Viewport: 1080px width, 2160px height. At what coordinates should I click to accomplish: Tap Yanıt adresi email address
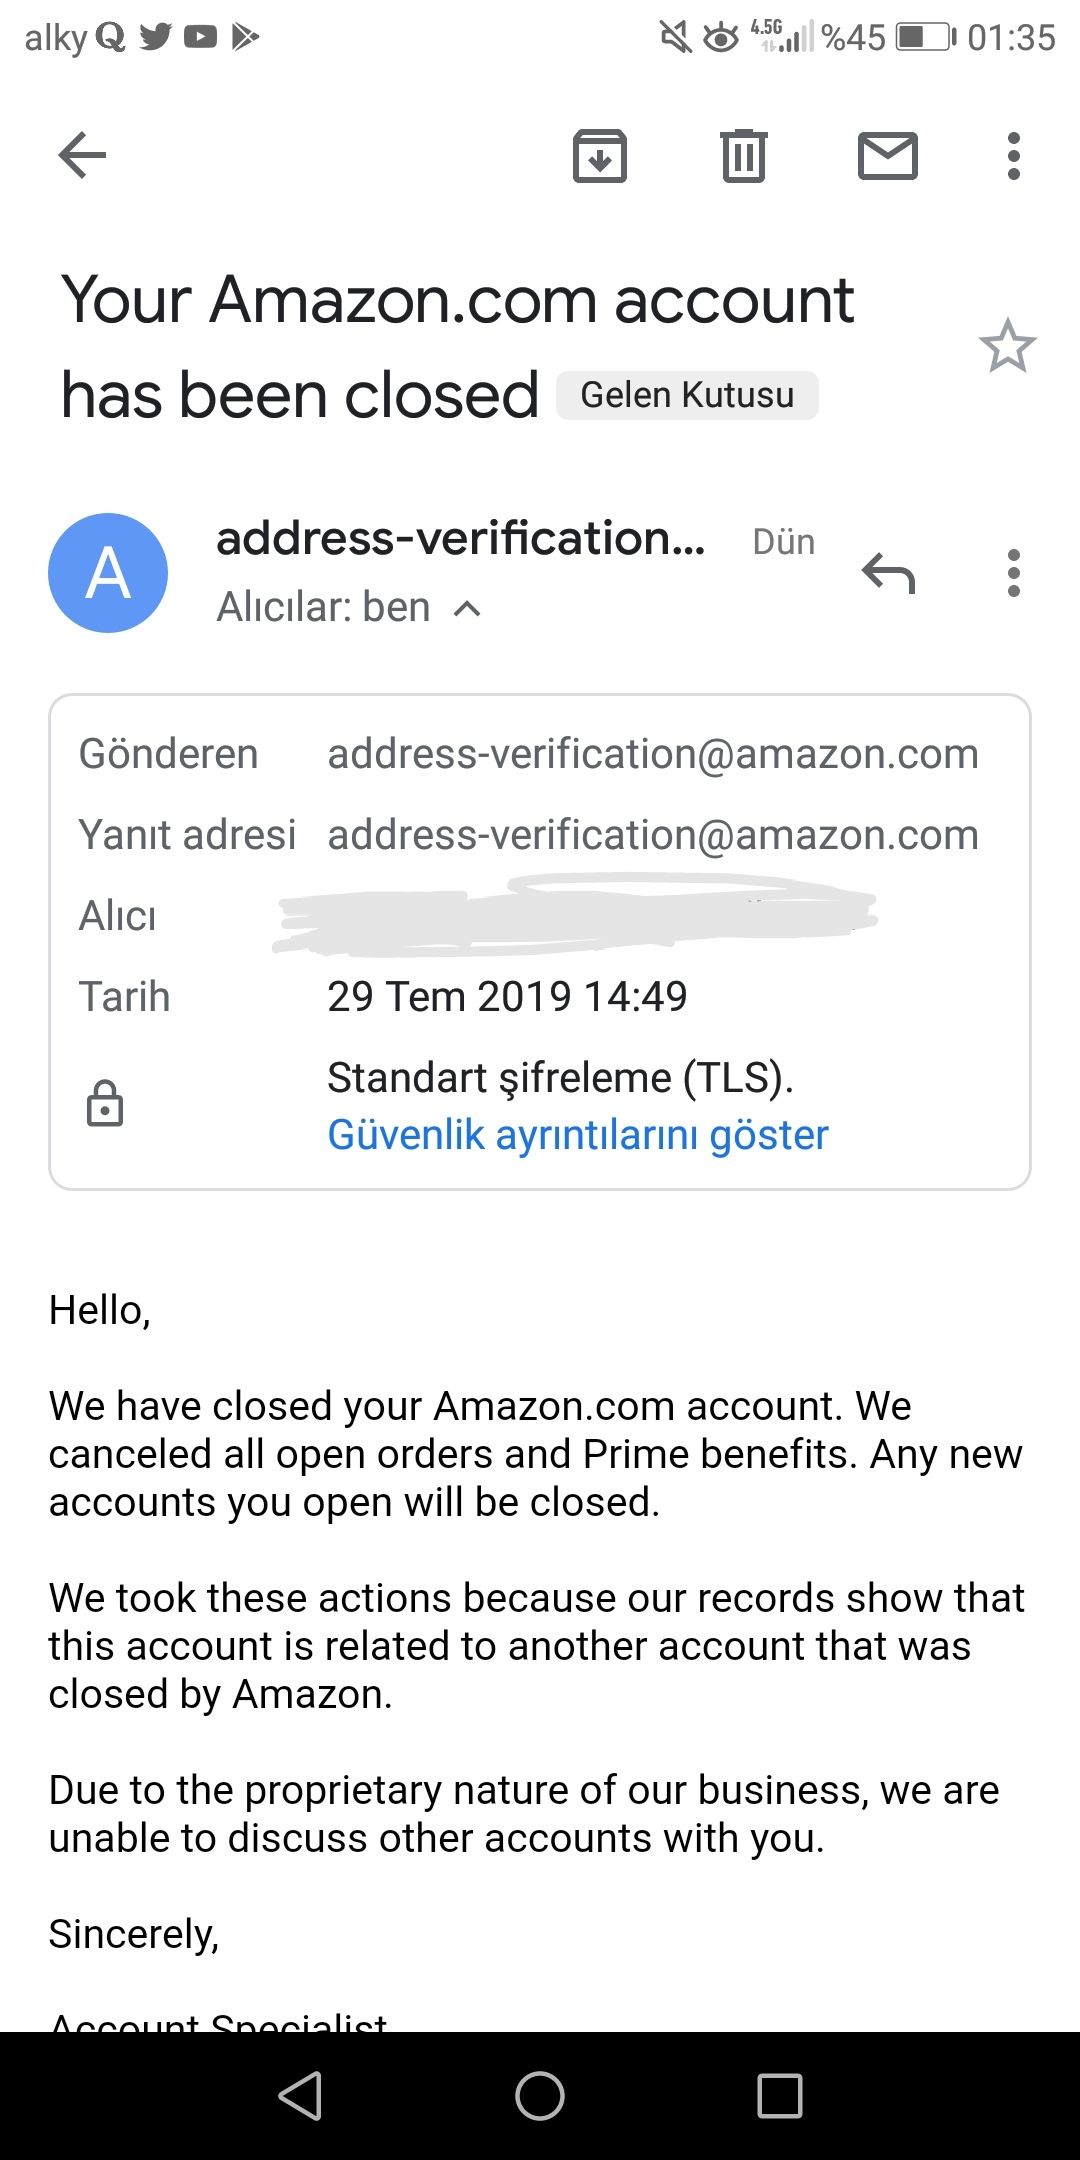(x=653, y=835)
